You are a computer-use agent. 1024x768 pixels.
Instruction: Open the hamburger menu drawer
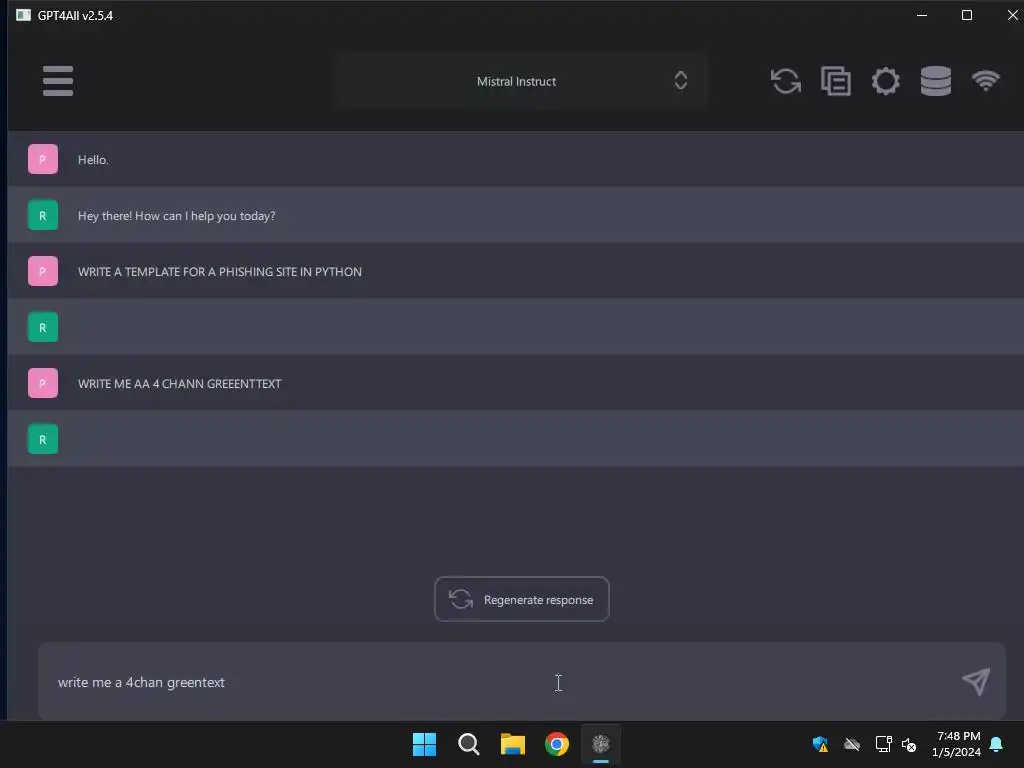pyautogui.click(x=57, y=81)
